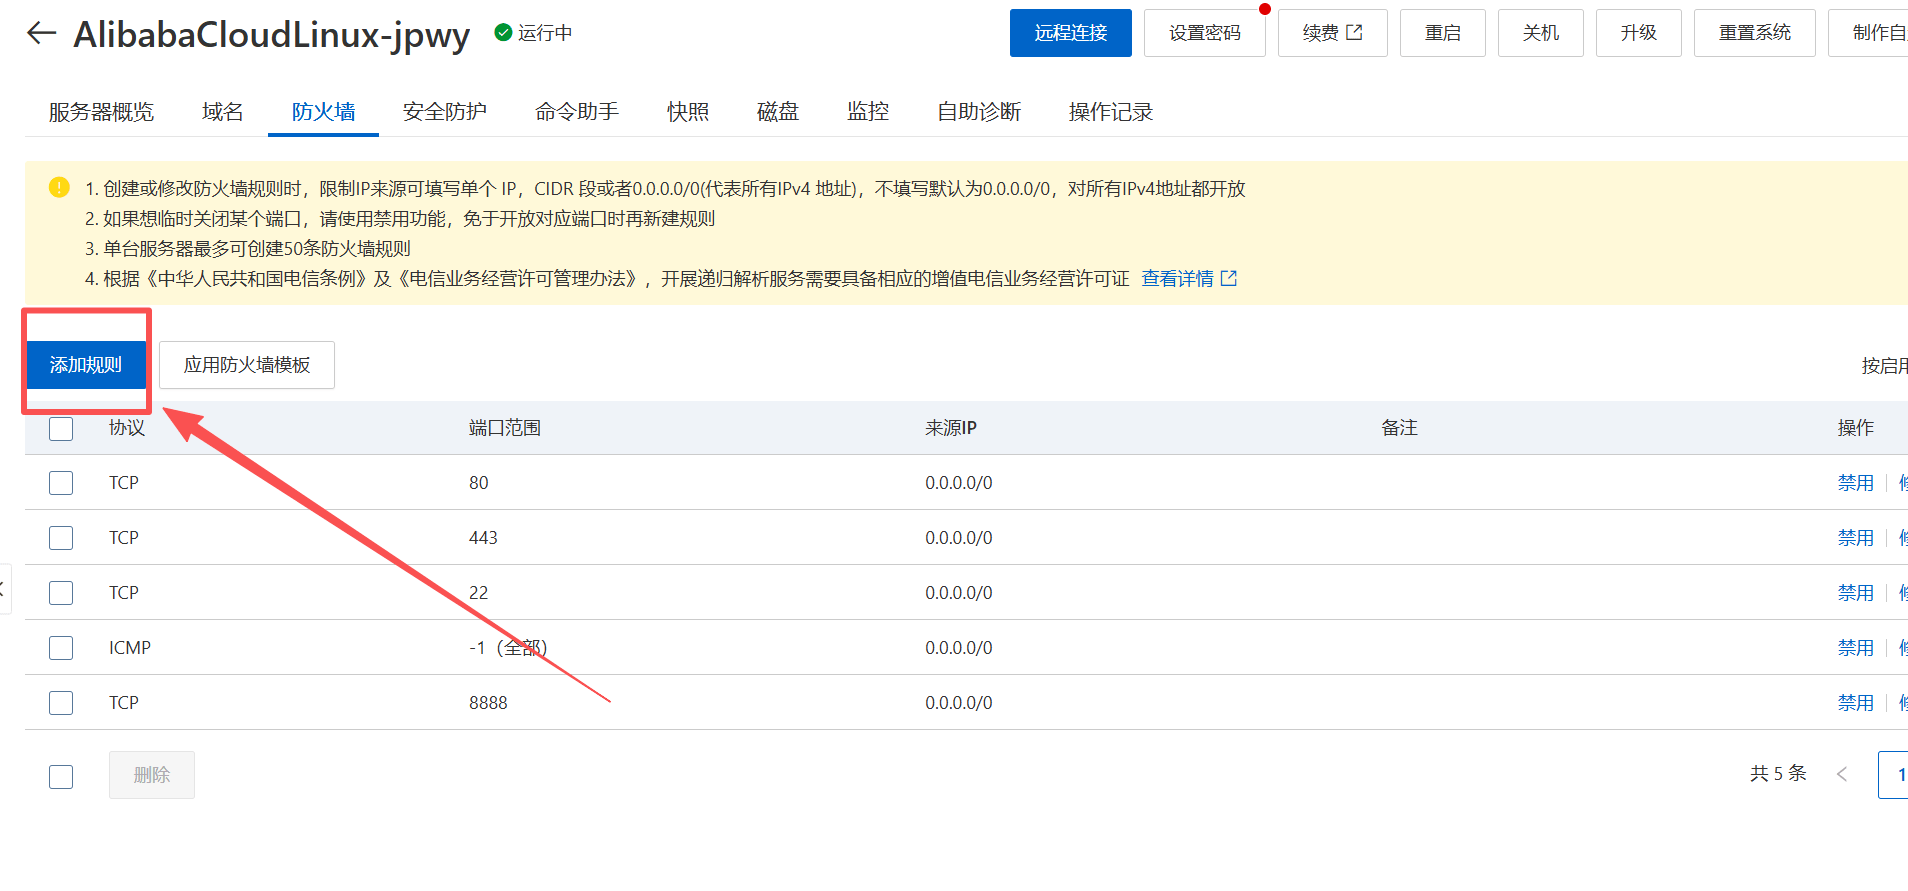Click the 设置密码 button
Viewport: 1908px width, 891px height.
[1204, 33]
